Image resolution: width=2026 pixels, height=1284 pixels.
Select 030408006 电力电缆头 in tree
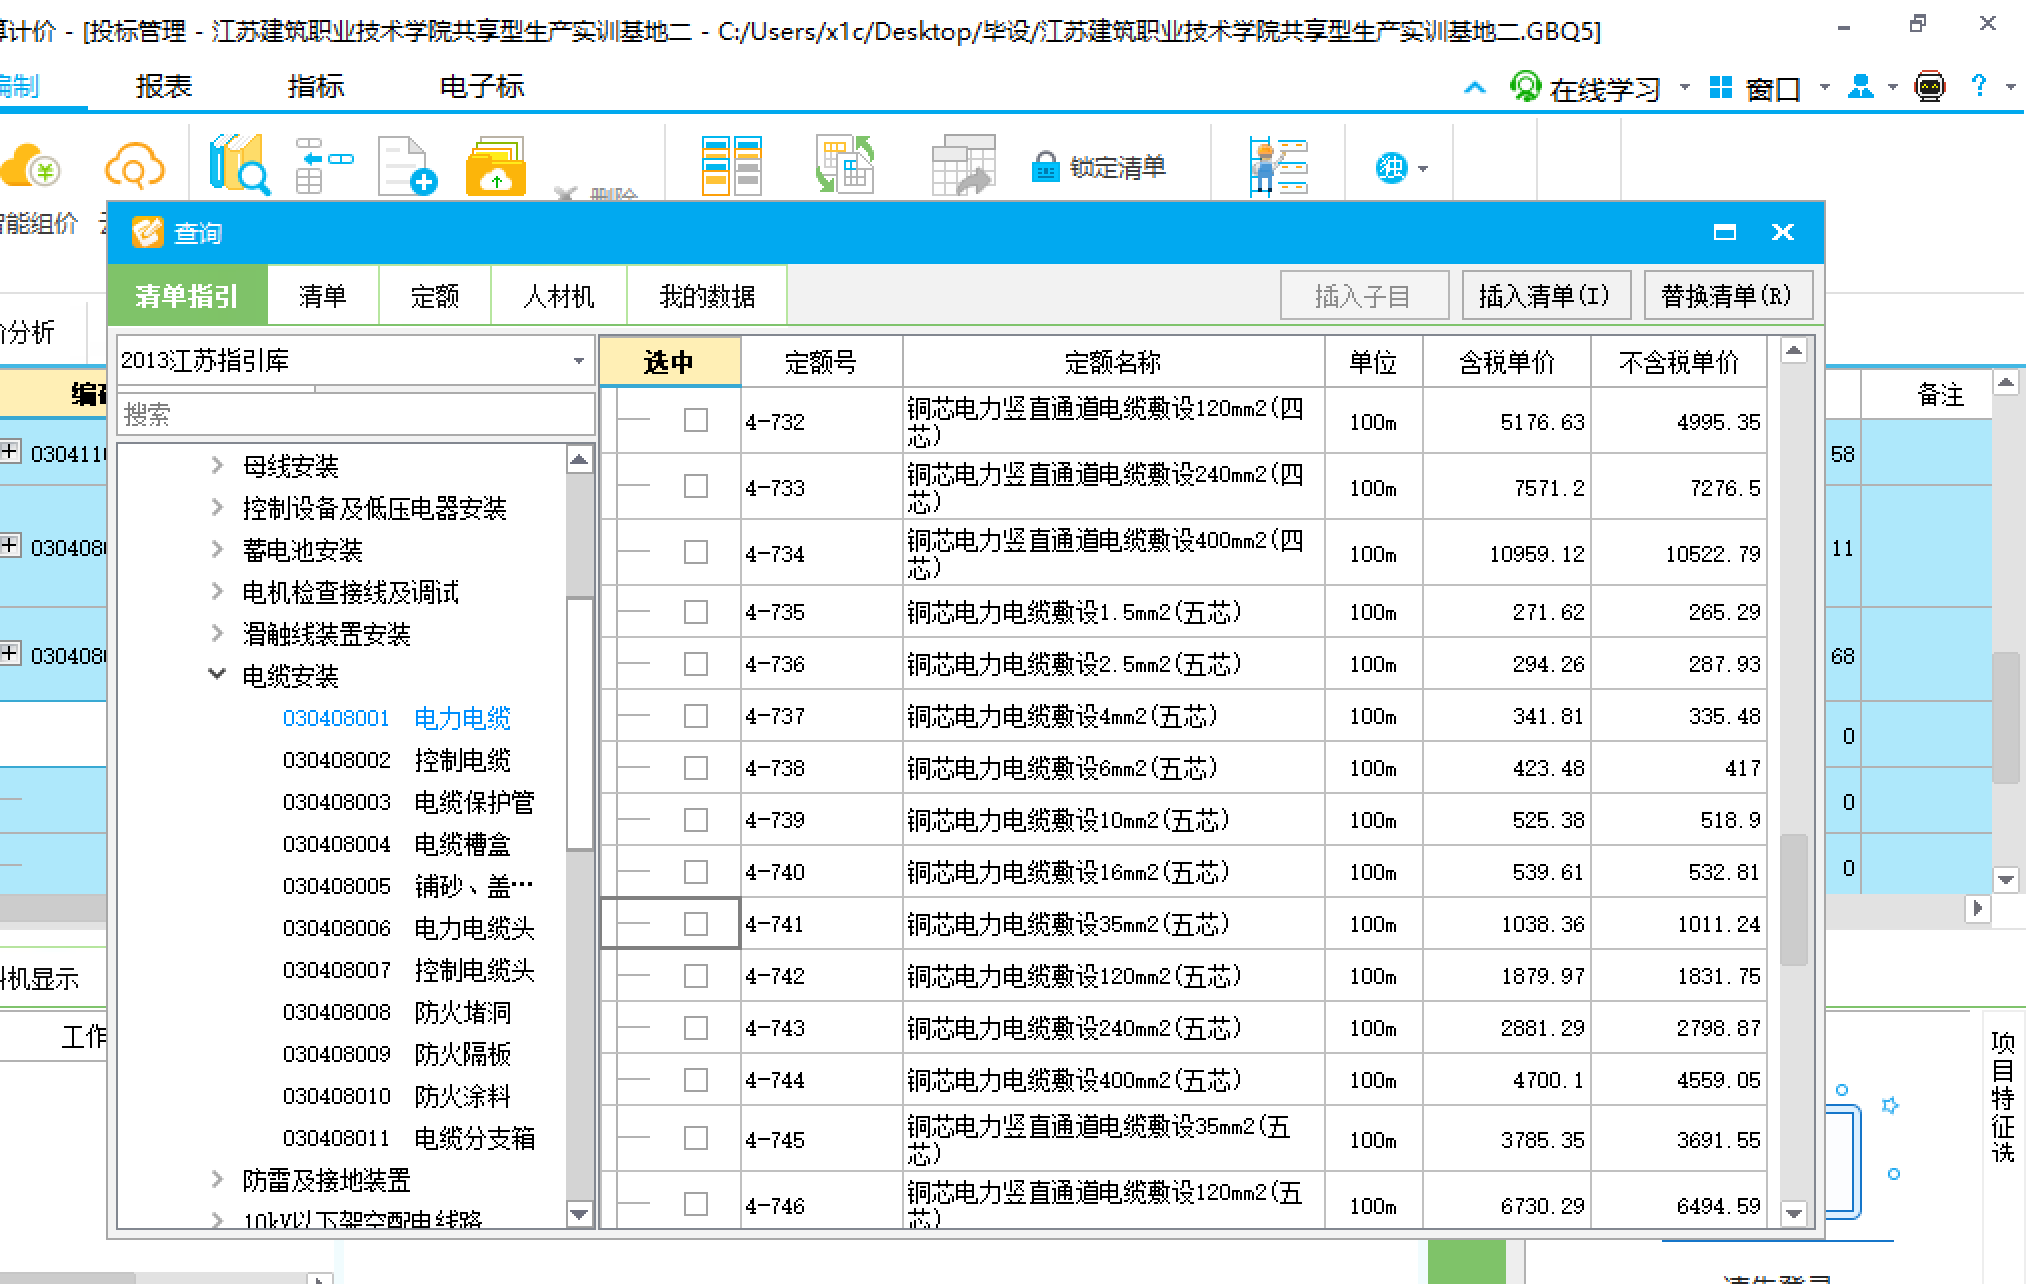tap(408, 928)
